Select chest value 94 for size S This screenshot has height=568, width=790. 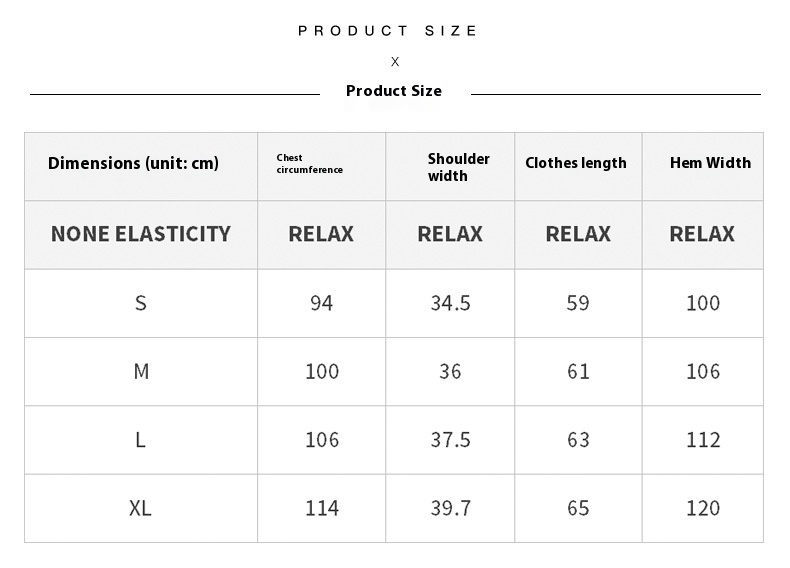click(x=321, y=303)
